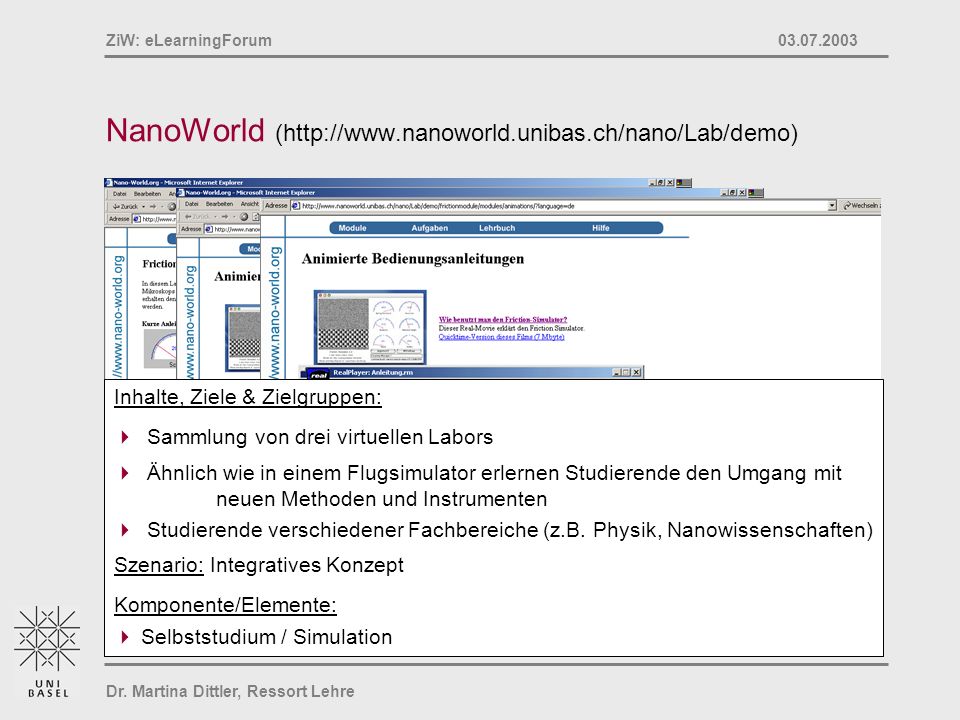
Task: Click the date 03.07.2003 in header
Action: 817,40
